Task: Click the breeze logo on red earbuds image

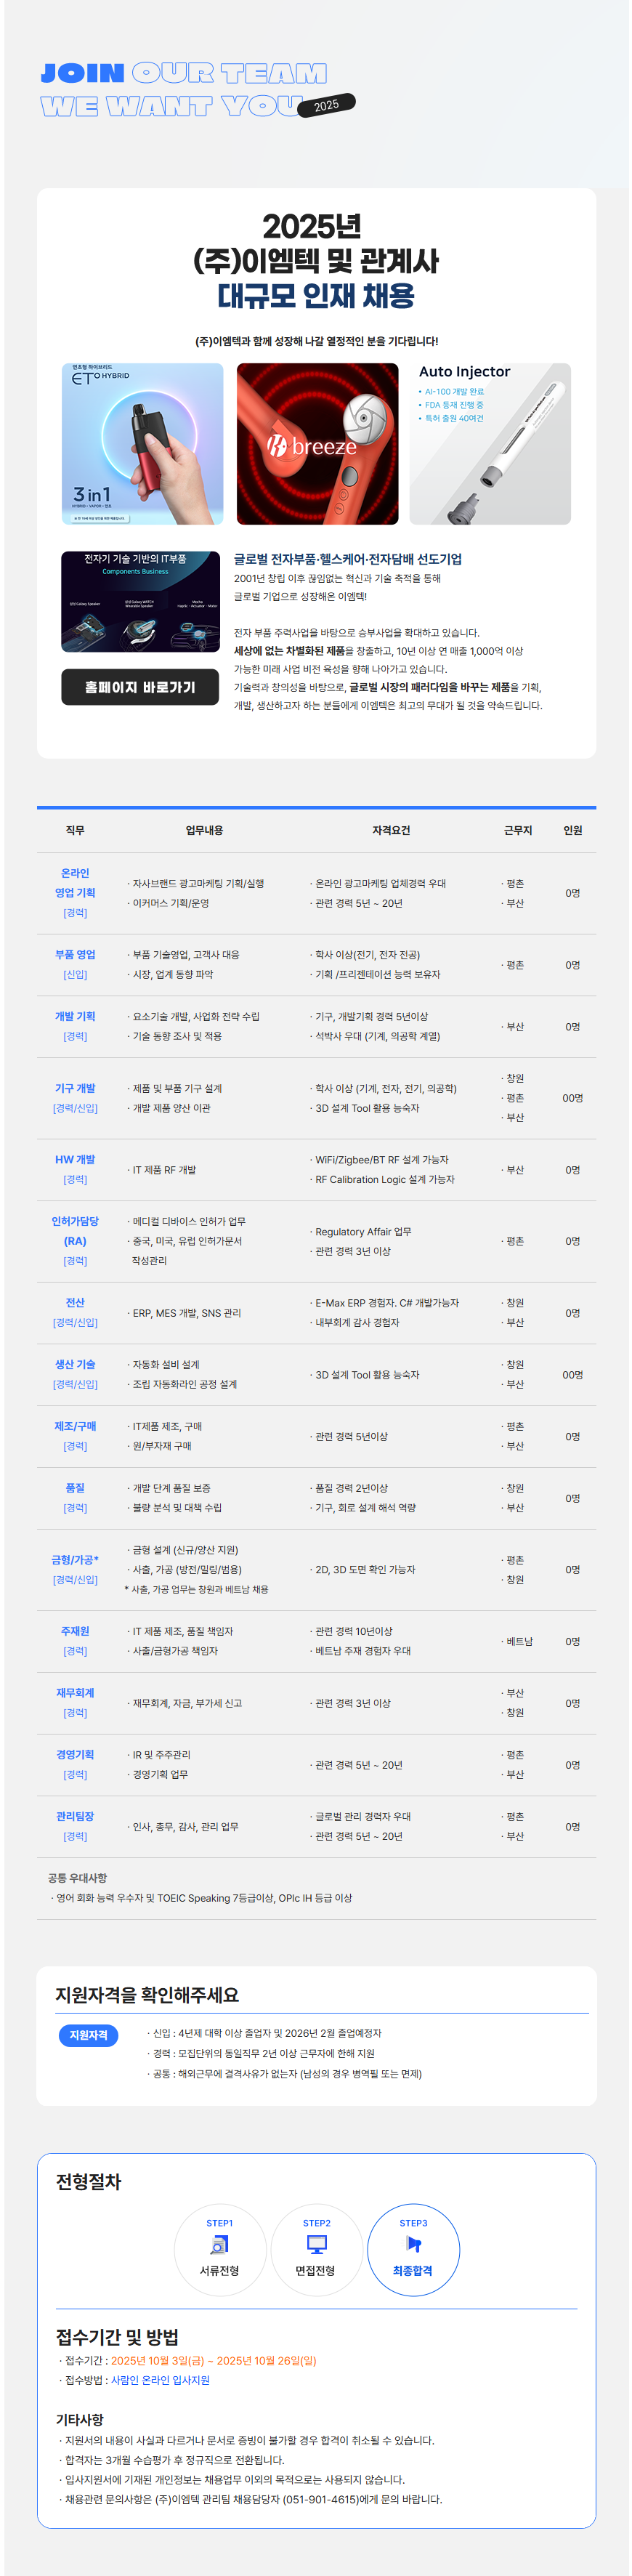Action: tap(312, 447)
